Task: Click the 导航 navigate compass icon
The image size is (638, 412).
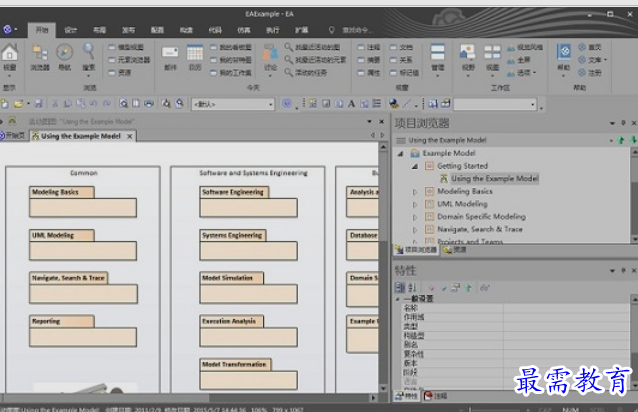Action: tap(64, 53)
